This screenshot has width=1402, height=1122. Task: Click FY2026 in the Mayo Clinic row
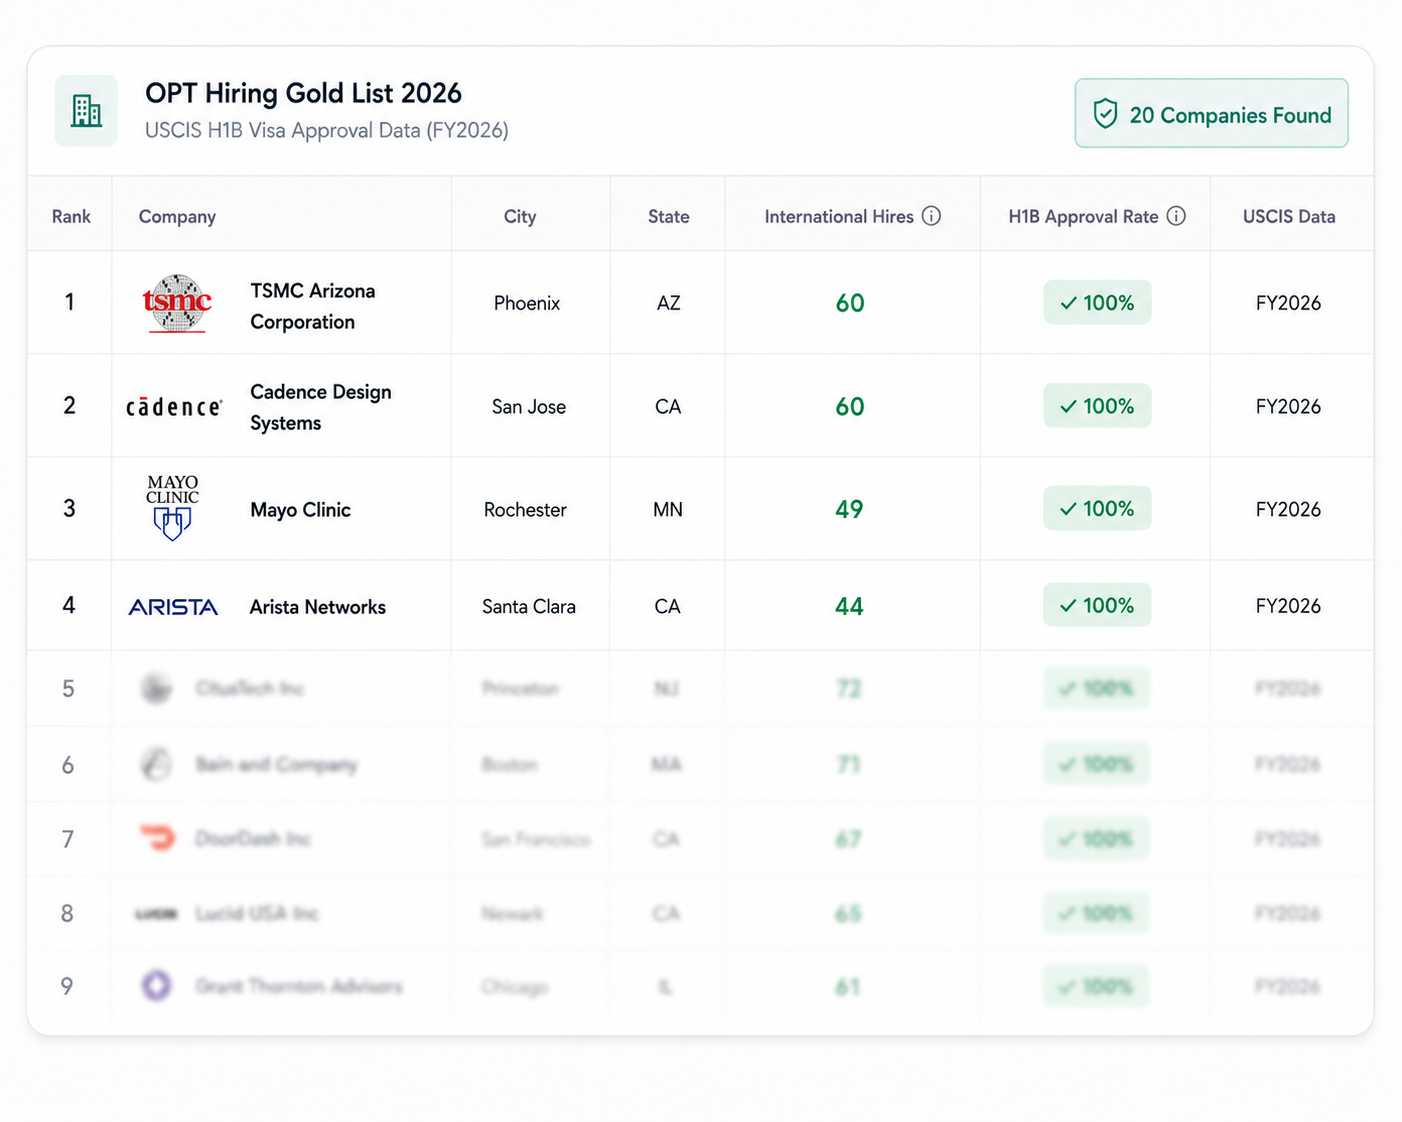point(1288,510)
